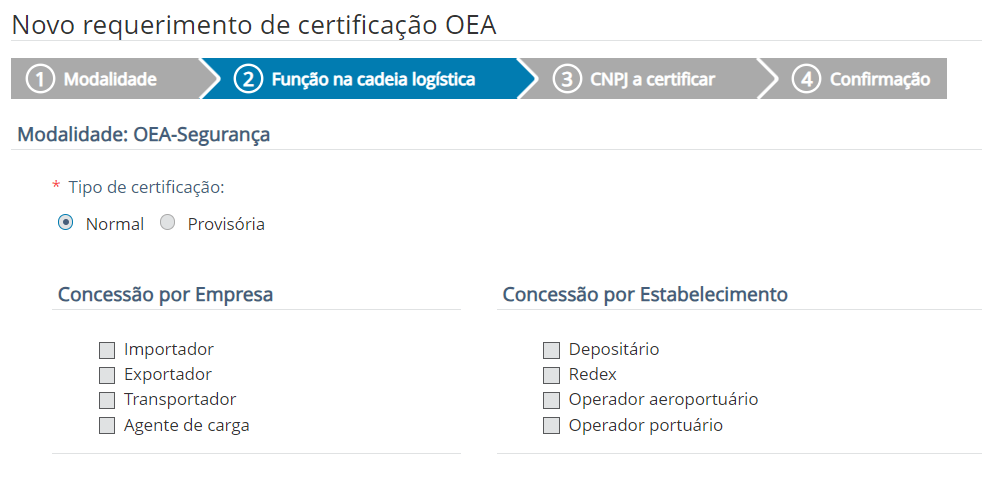Click the step 3 number circle icon
This screenshot has height=478, width=982.
pyautogui.click(x=567, y=80)
